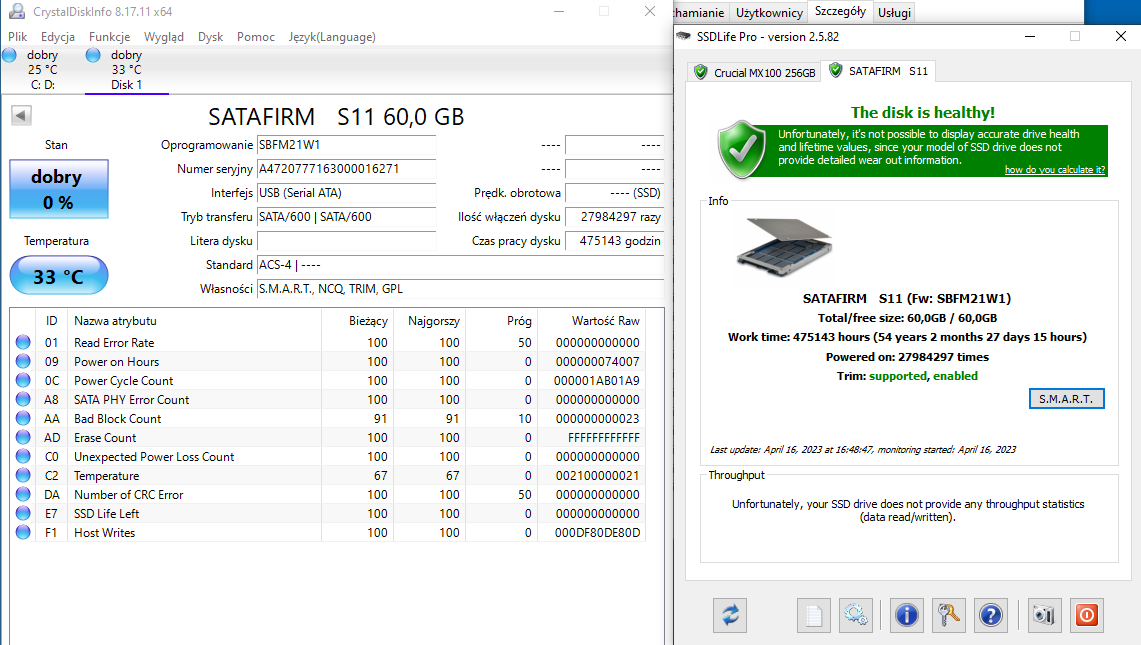Click status orb for Number of CRC Error
Screen dimensions: 1141x645
[23, 494]
